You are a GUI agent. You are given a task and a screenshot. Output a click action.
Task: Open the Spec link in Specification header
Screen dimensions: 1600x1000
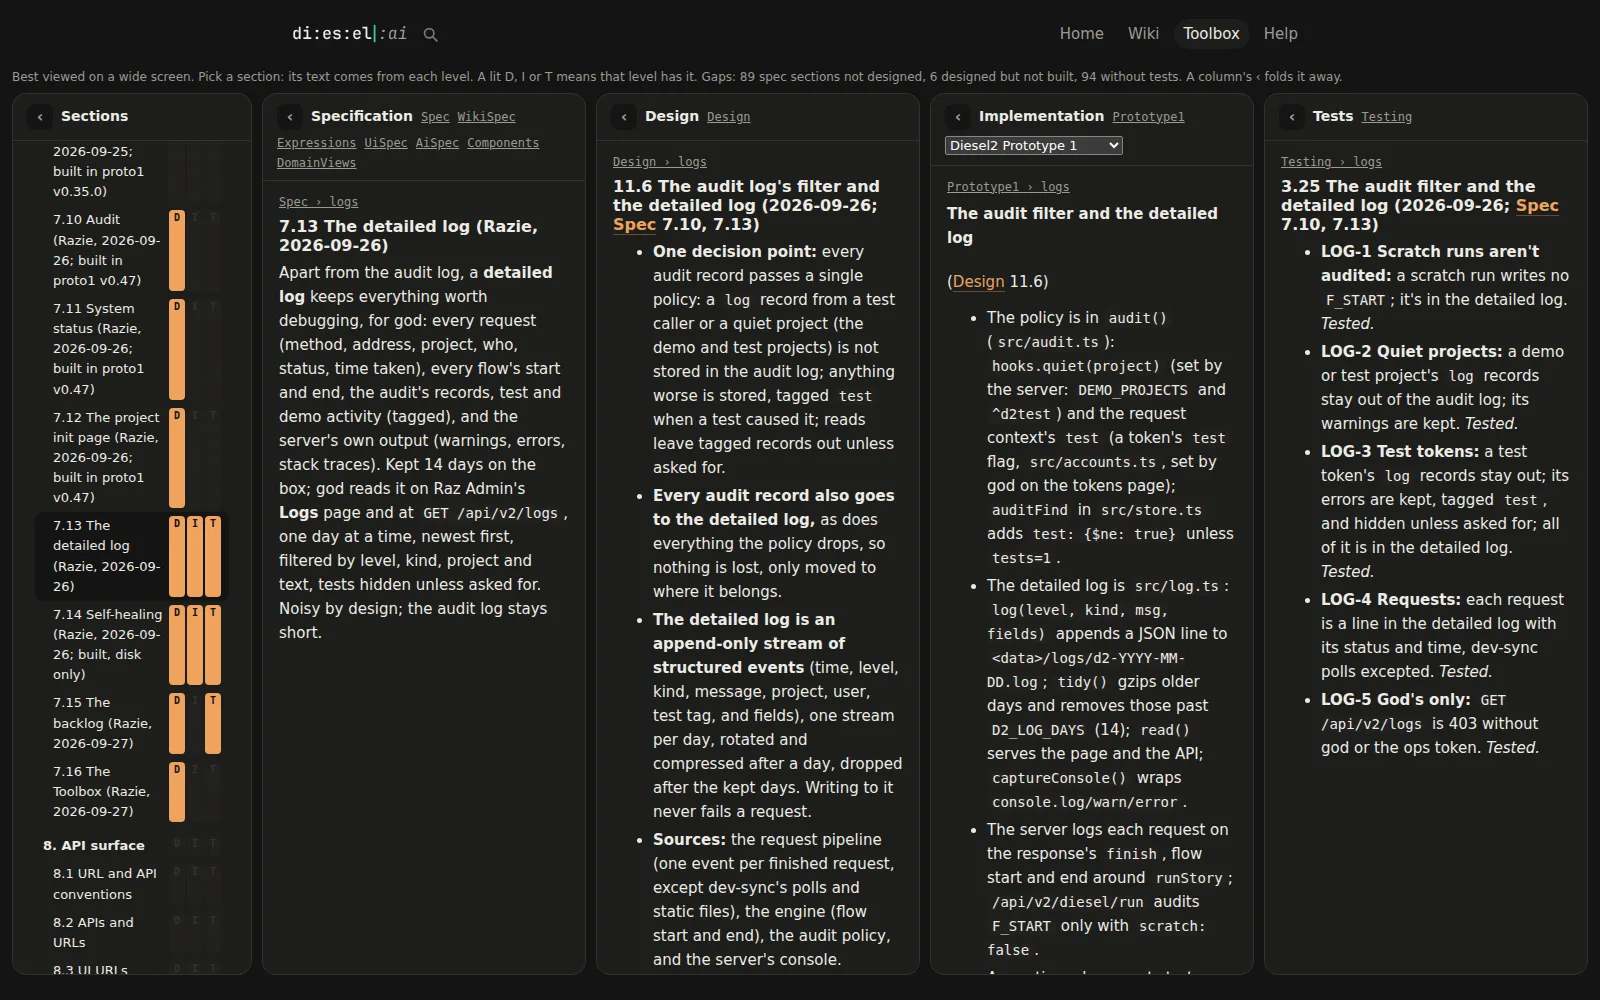[435, 117]
